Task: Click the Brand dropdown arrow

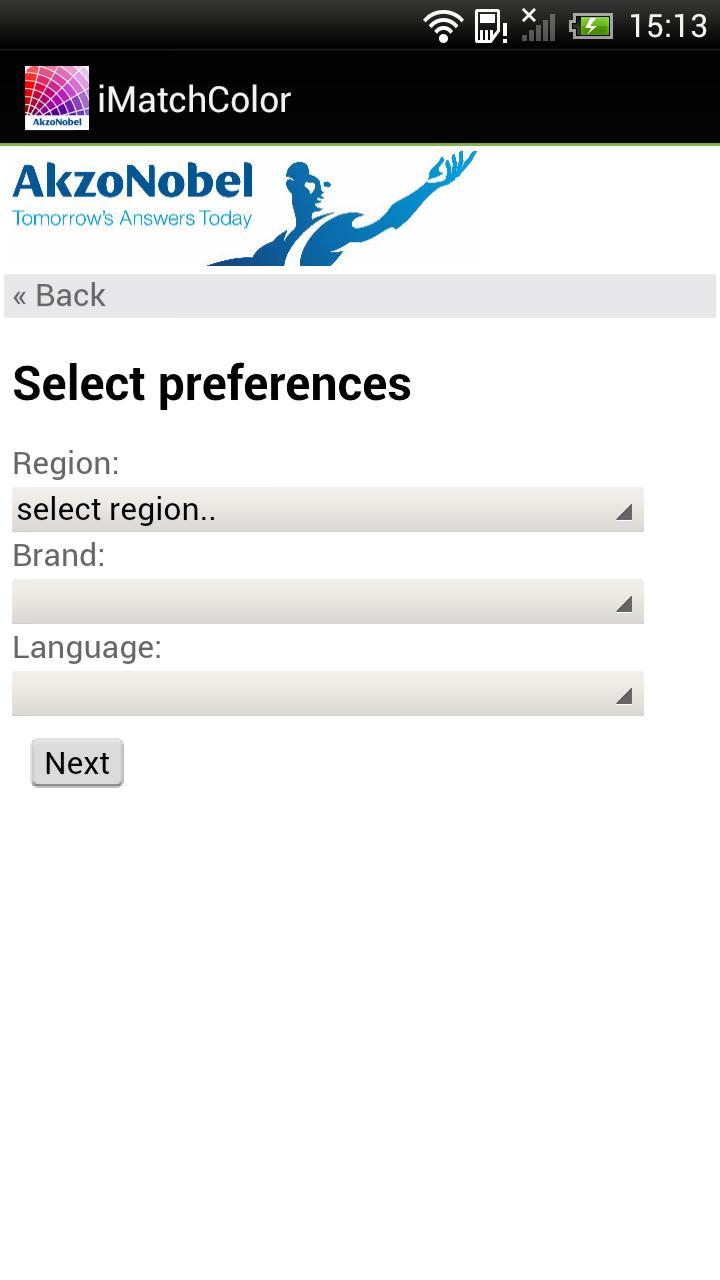Action: [624, 604]
